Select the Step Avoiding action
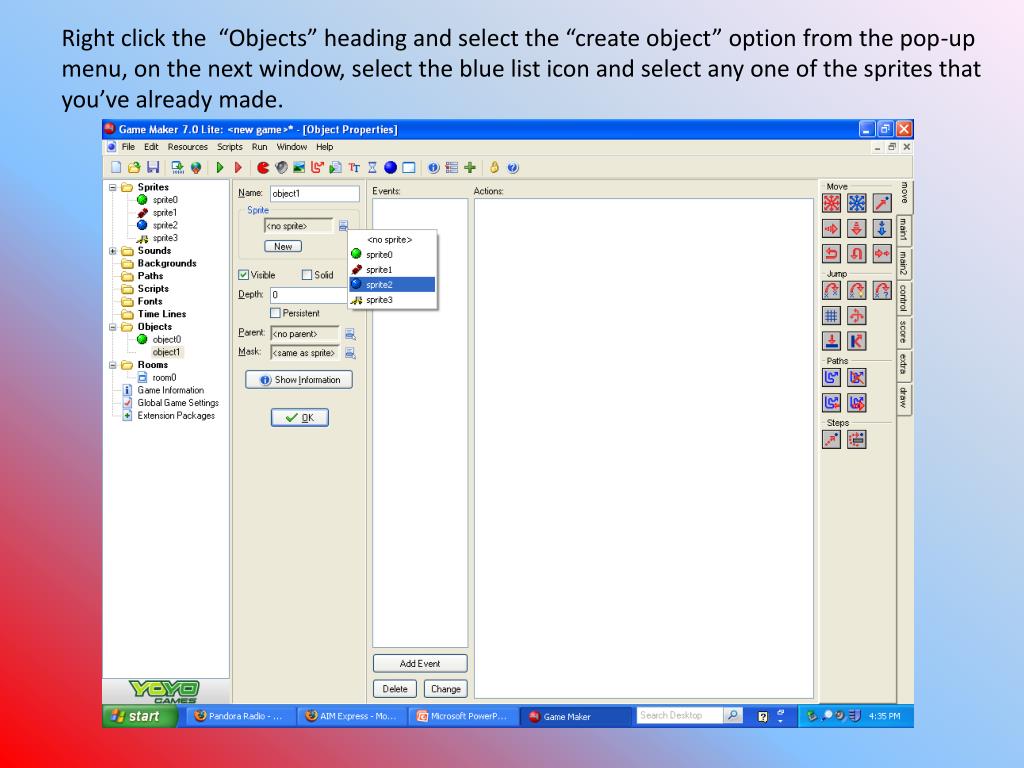The height and width of the screenshot is (768, 1024). 856,440
